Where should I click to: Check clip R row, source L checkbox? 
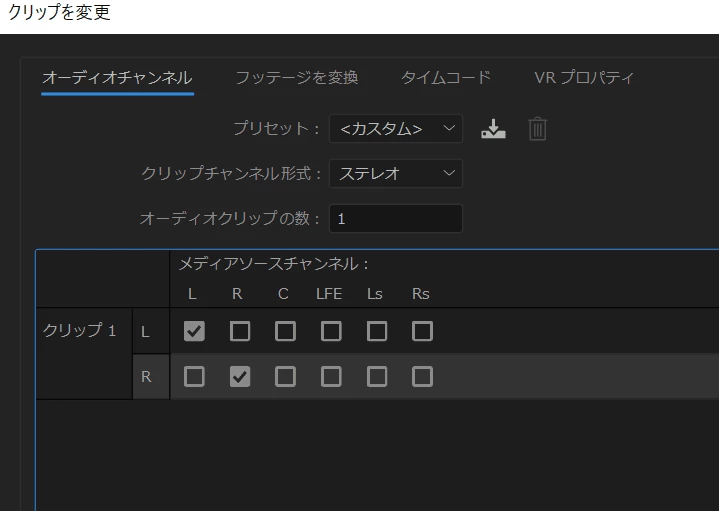[194, 377]
